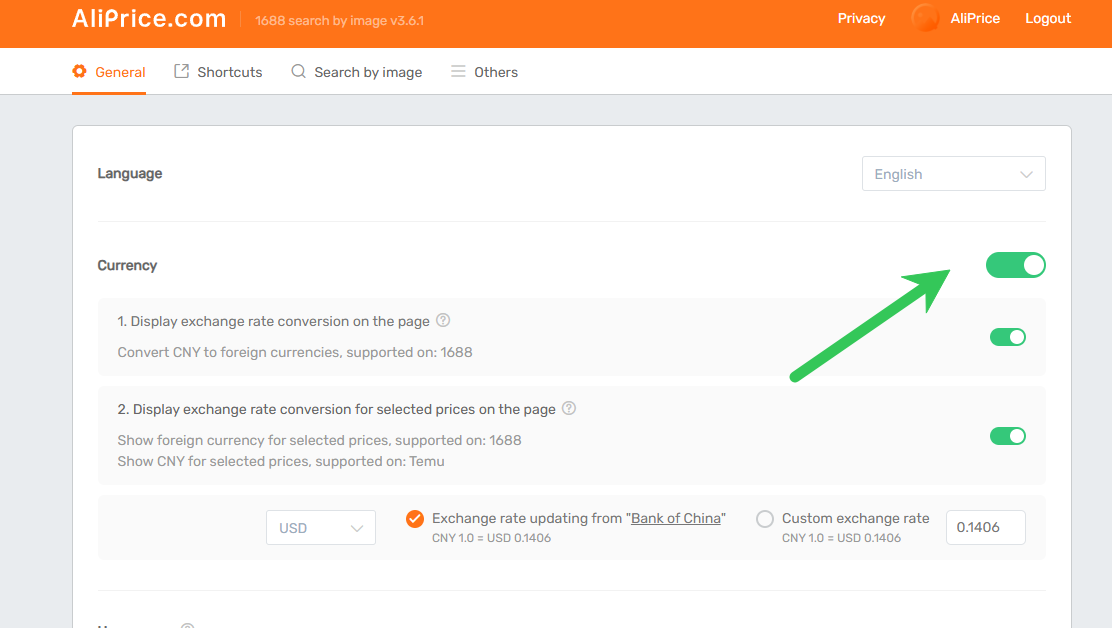Screen dimensions: 1112x628
Task: Click the General gear icon
Action: (80, 72)
